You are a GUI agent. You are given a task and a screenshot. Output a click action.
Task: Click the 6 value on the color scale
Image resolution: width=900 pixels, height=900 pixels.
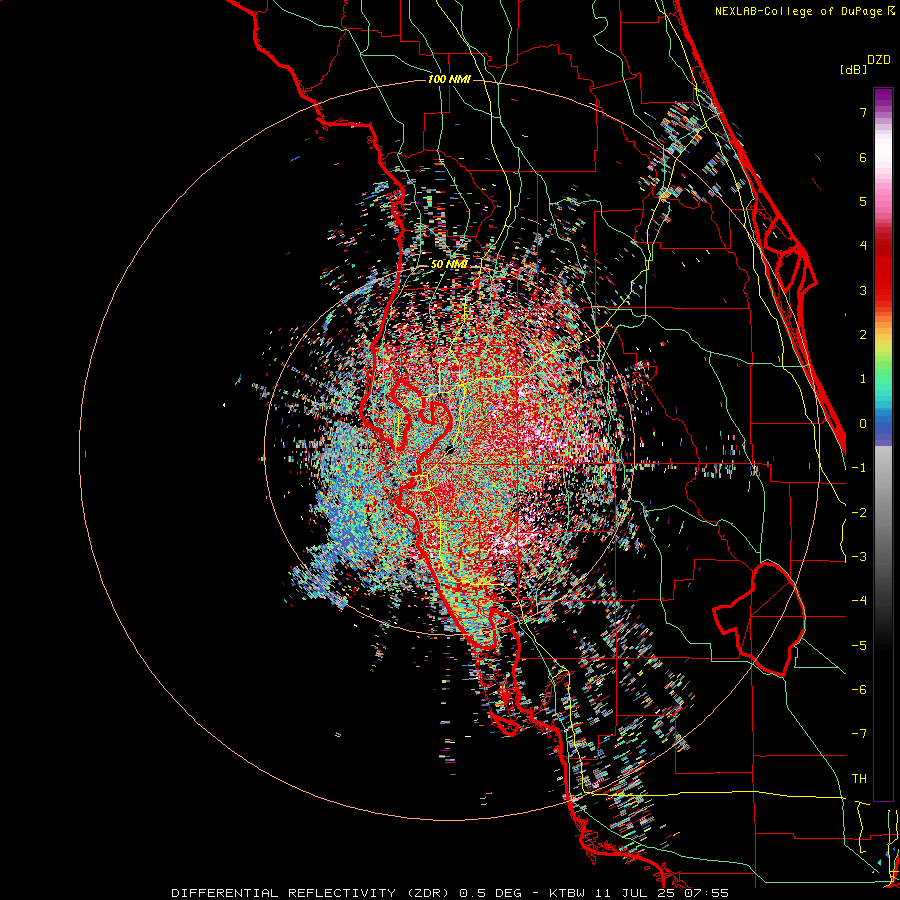click(x=863, y=157)
